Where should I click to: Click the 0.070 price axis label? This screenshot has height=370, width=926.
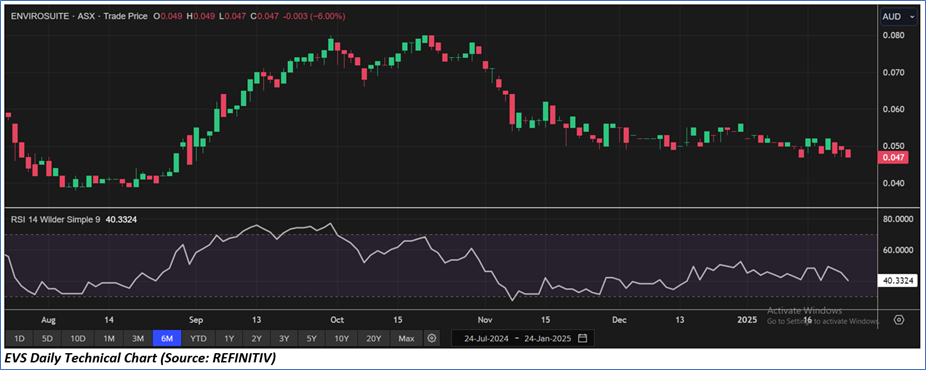[894, 73]
